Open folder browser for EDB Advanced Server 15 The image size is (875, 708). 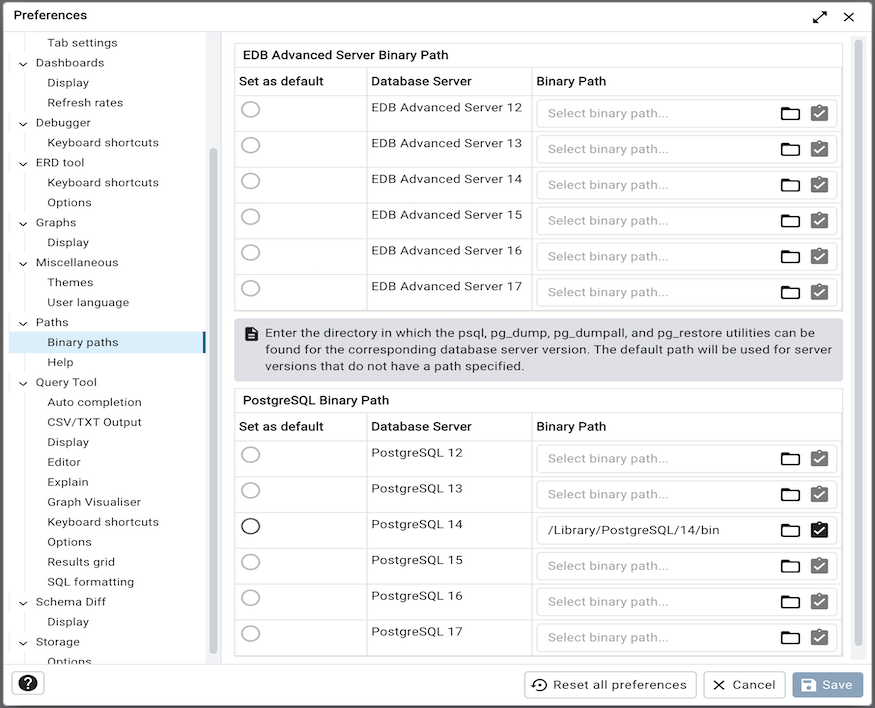789,220
